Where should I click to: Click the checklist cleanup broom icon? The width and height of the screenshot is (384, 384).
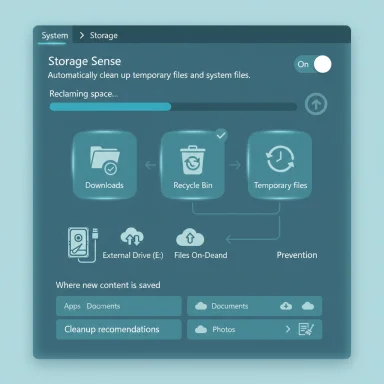pyautogui.click(x=306, y=329)
